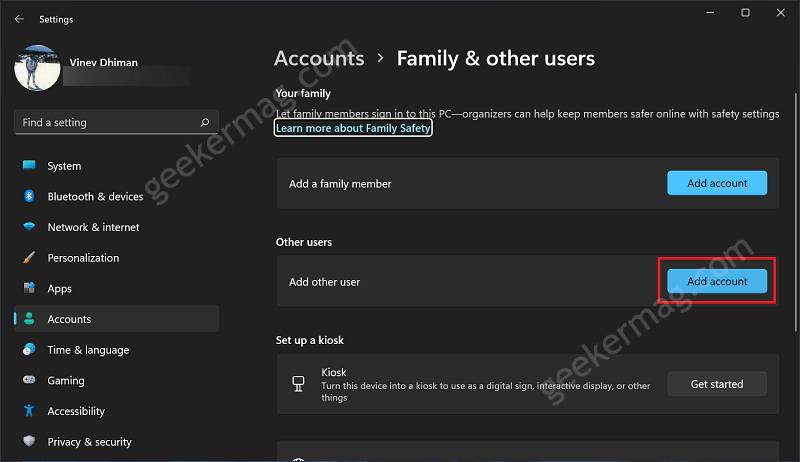Click the Apps icon in sidebar
800x462 pixels.
pyautogui.click(x=29, y=288)
